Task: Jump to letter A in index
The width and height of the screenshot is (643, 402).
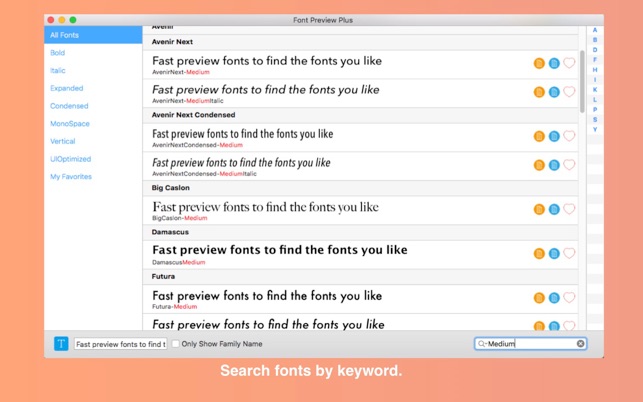Action: pos(595,30)
